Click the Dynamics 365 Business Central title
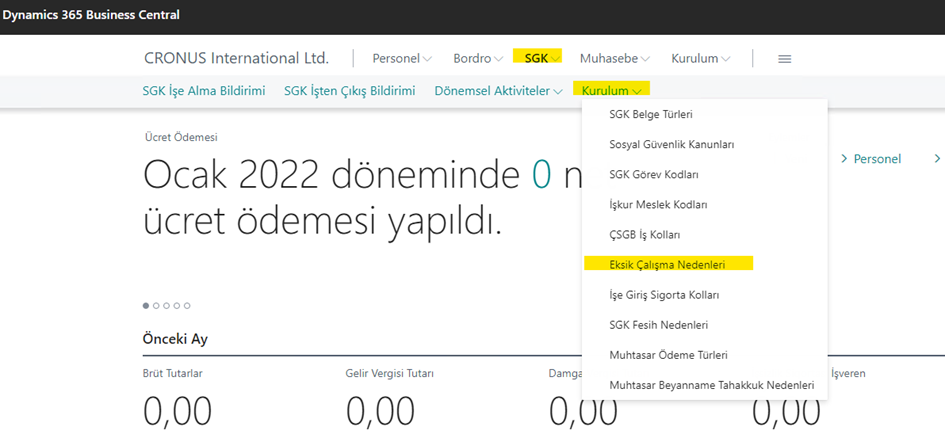The image size is (945, 438). [91, 15]
